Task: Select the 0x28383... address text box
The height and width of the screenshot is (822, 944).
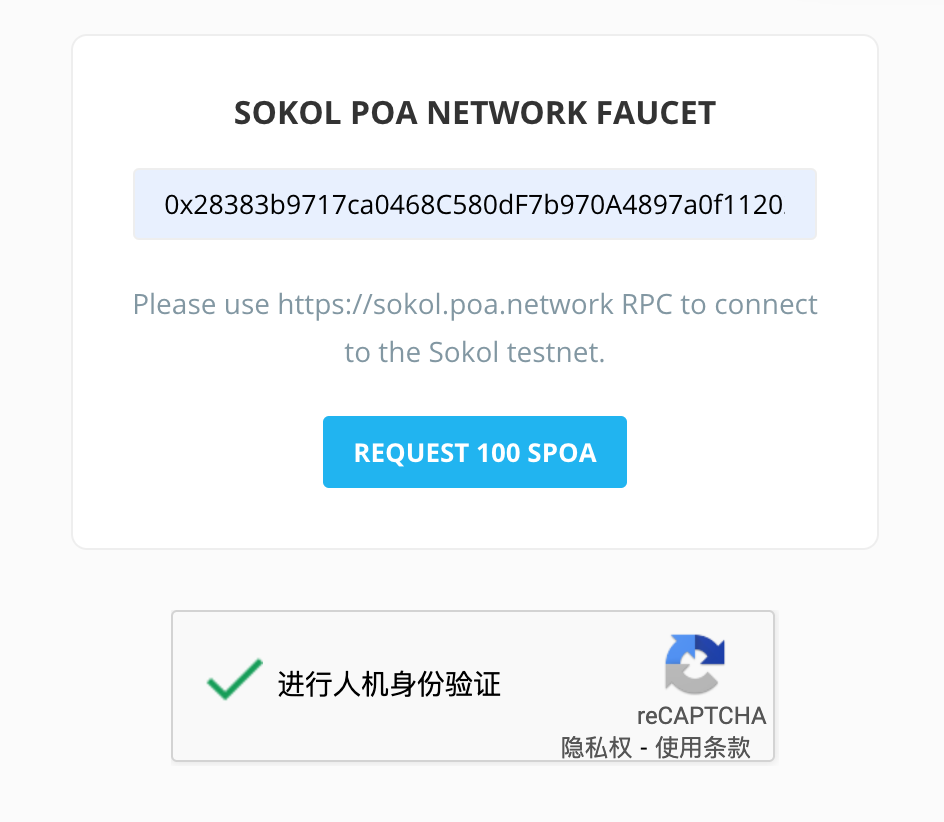Action: pos(474,204)
